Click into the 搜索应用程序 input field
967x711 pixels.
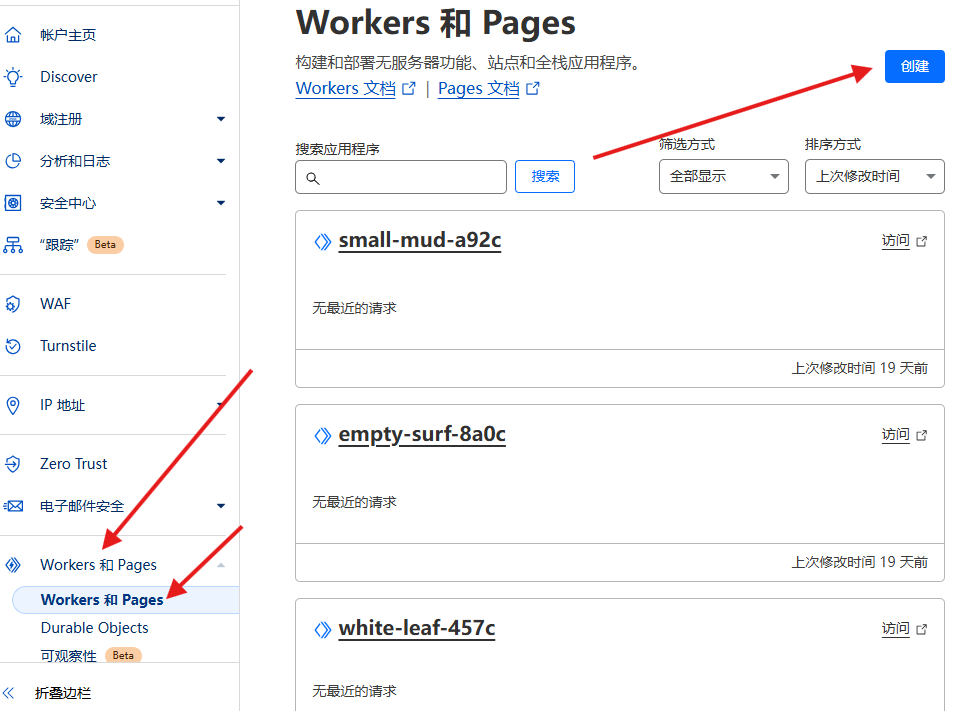[401, 177]
